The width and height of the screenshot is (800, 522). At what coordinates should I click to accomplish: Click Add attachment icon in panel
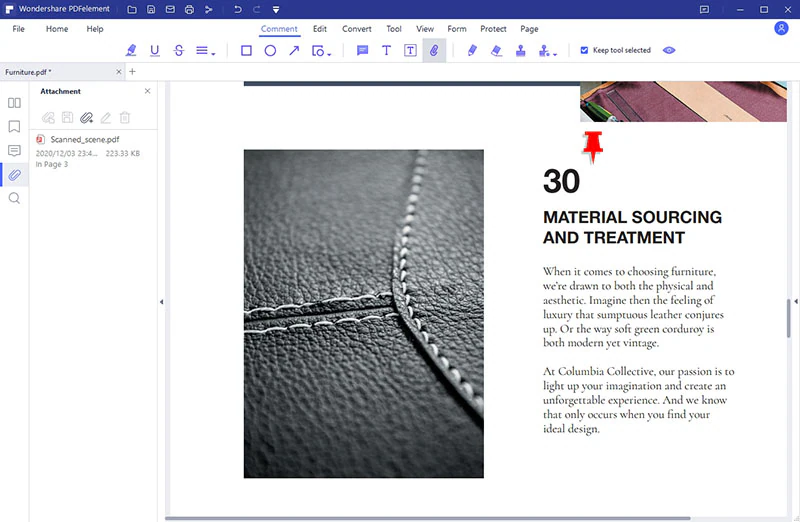87,118
